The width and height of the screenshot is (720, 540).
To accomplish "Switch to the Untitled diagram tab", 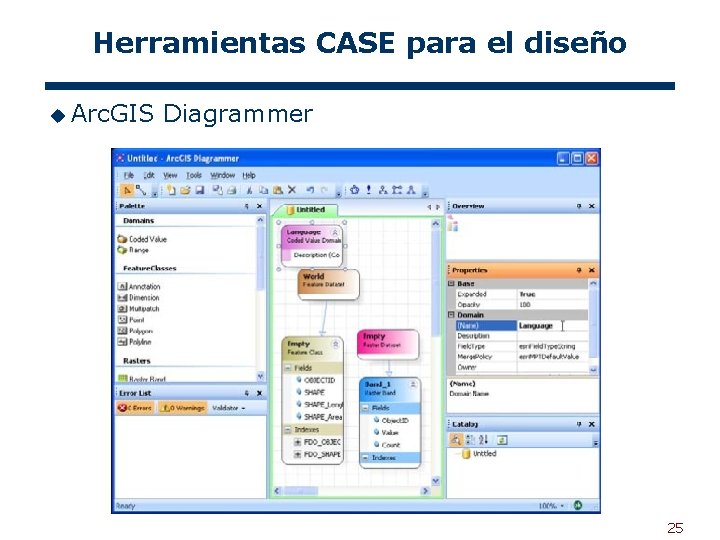I will point(306,210).
